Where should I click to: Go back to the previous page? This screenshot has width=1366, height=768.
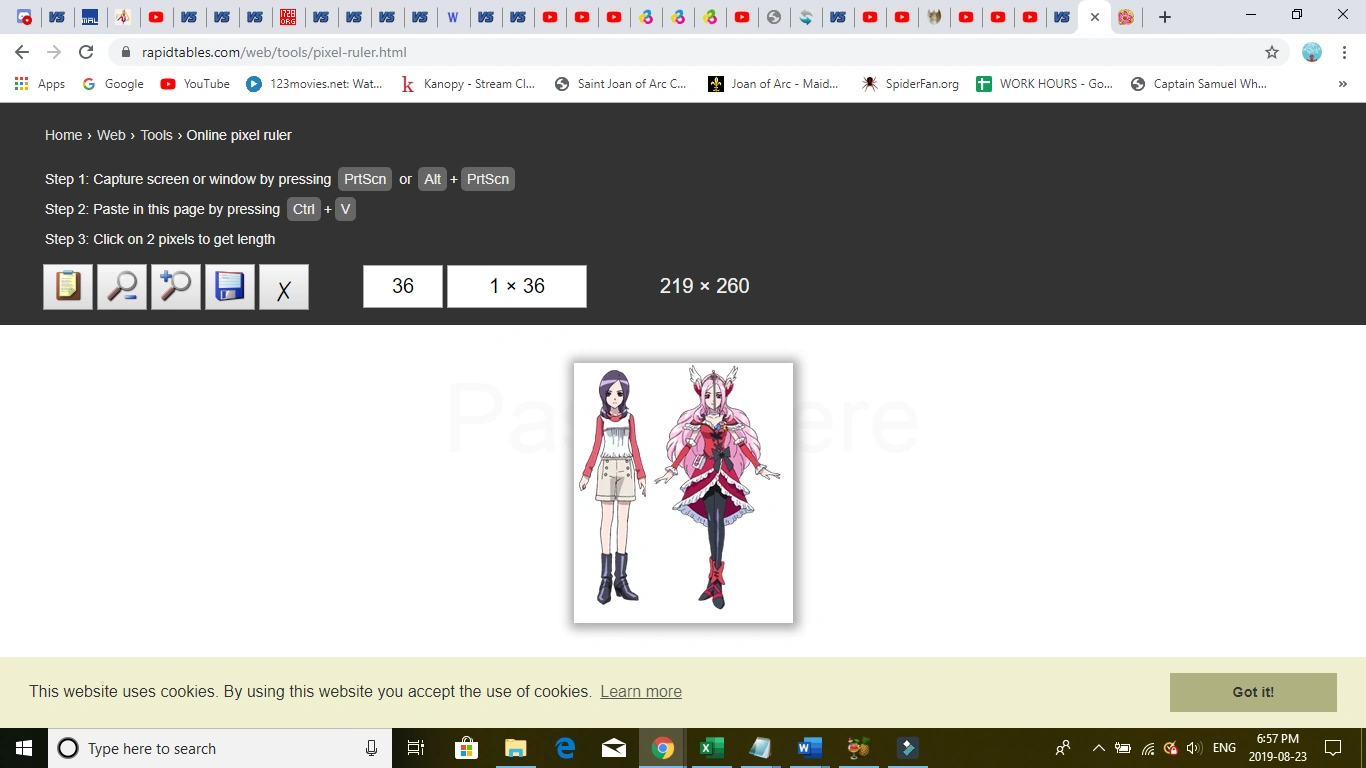[22, 52]
